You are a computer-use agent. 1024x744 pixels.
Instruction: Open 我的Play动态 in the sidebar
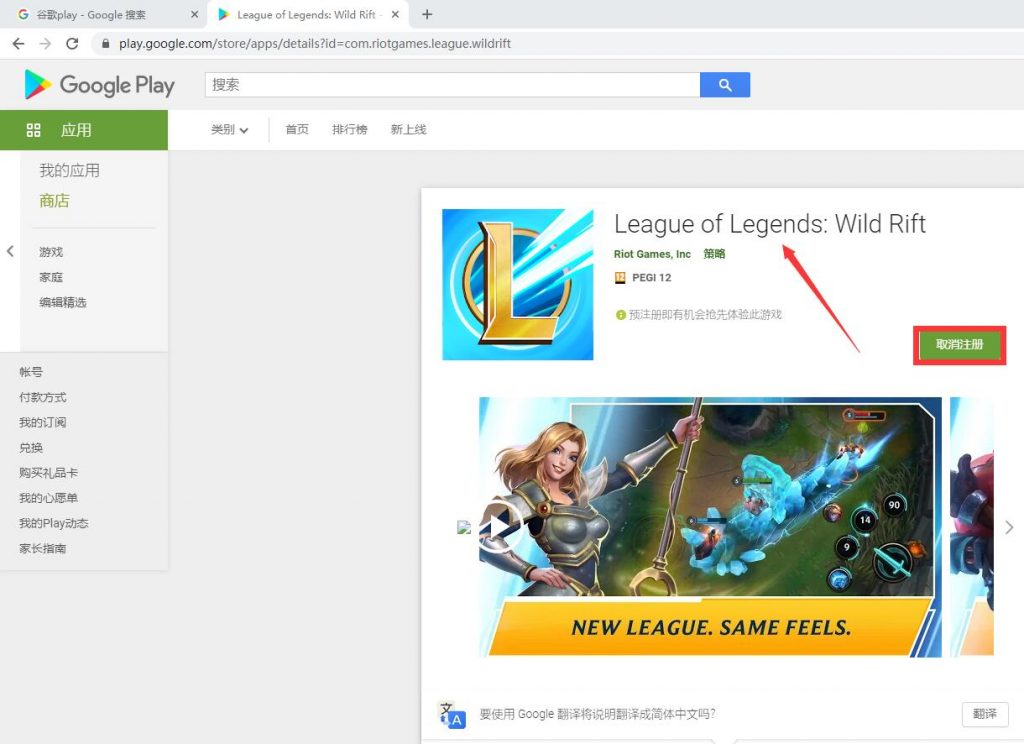(x=54, y=523)
